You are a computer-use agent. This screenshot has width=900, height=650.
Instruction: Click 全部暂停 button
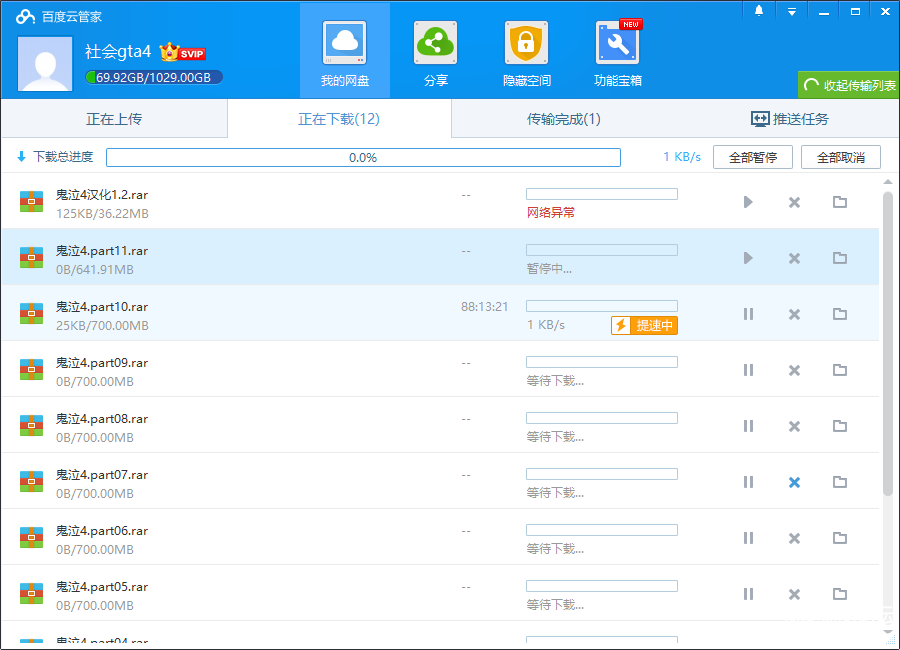click(x=752, y=157)
